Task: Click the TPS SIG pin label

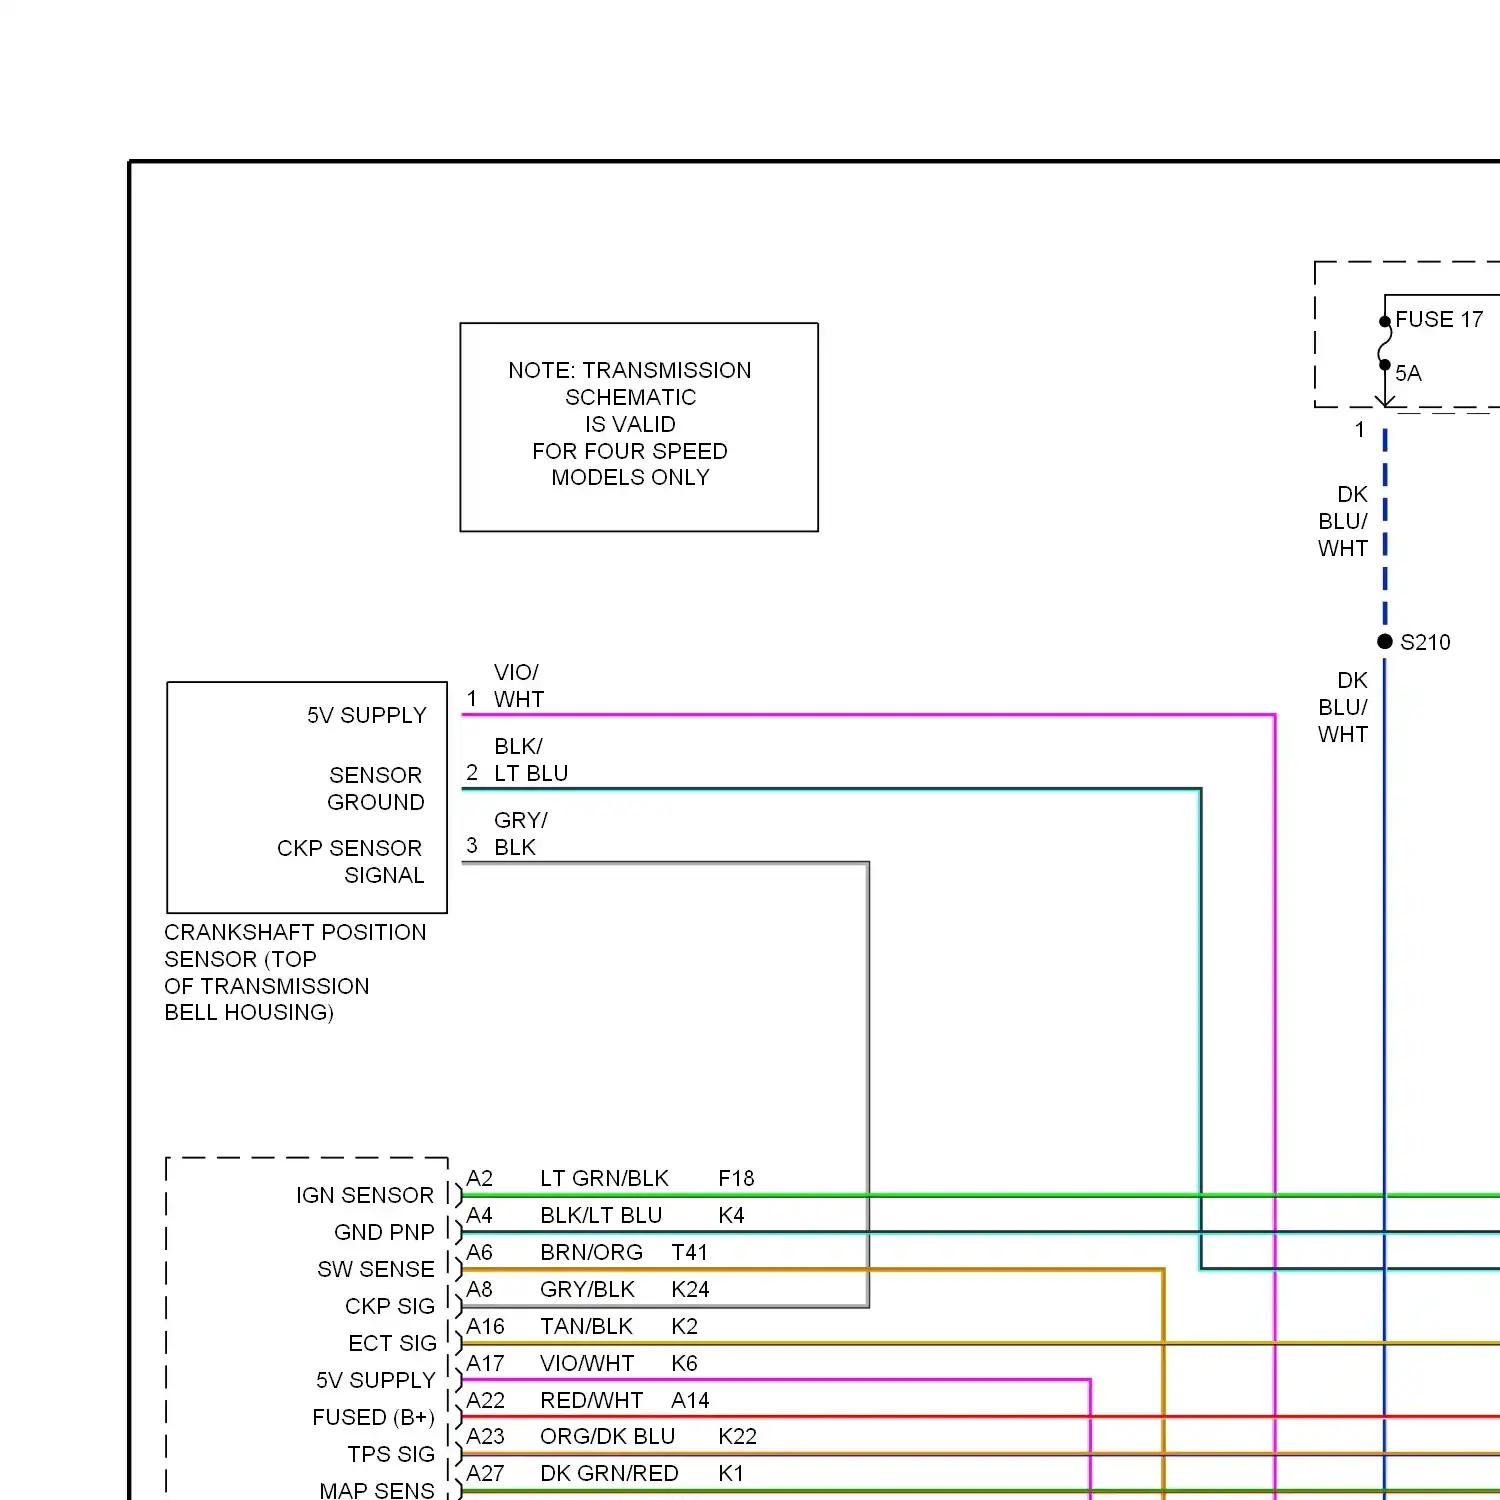Action: 391,1454
